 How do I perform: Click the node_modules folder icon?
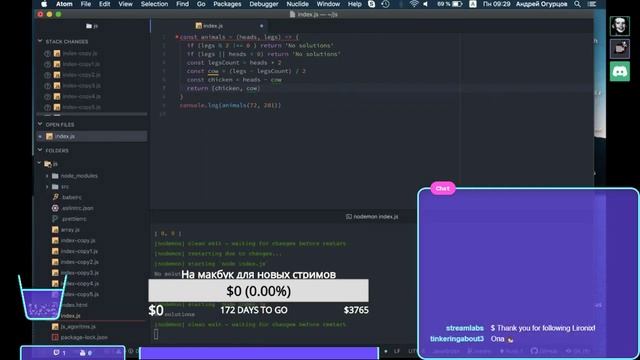pos(56,176)
